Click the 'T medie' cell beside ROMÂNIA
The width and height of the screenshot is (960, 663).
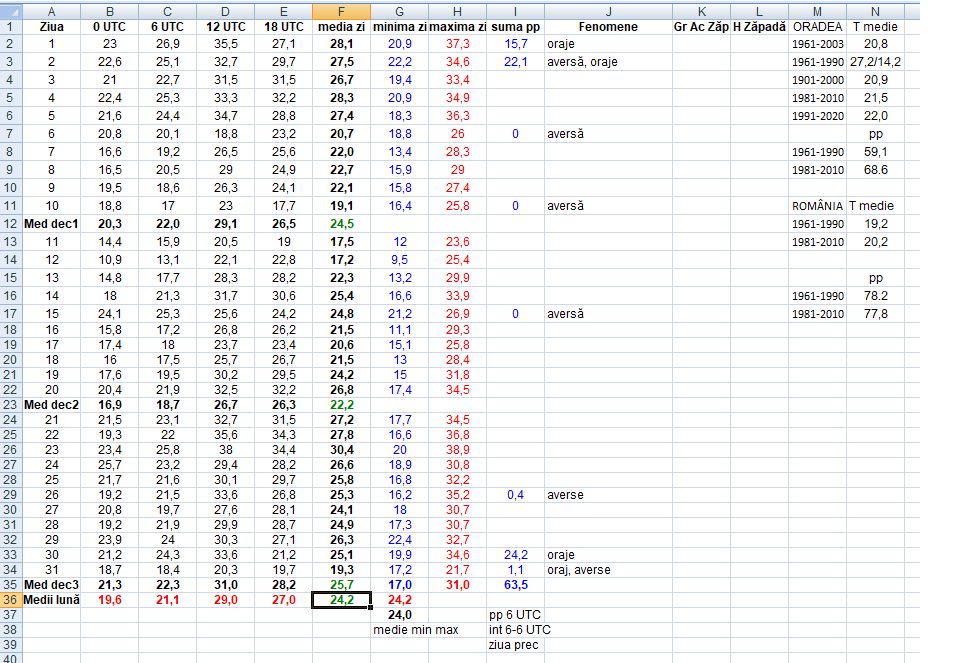click(876, 206)
